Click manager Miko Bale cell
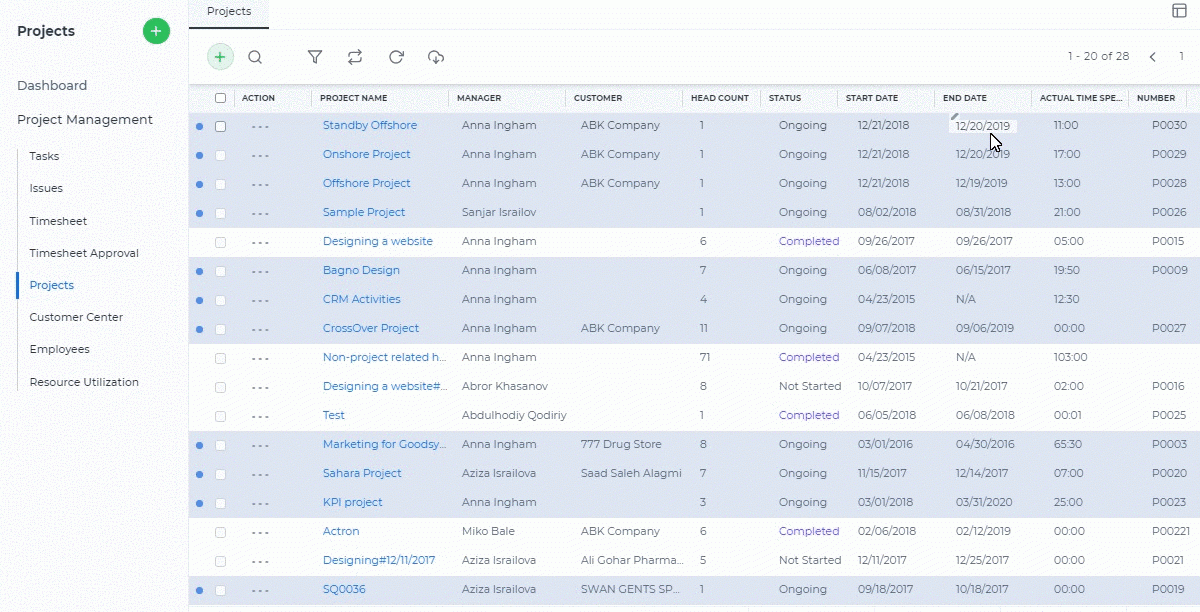This screenshot has height=612, width=1200. click(489, 531)
